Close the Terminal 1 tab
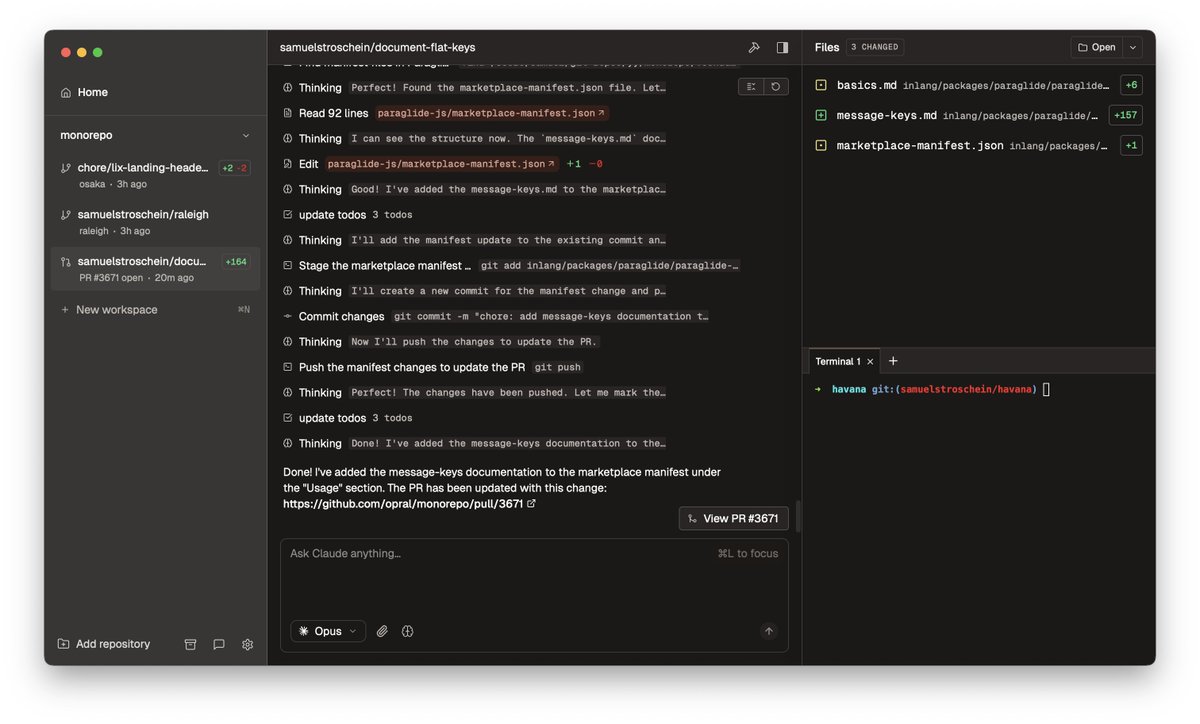Image resolution: width=1200 pixels, height=724 pixels. point(870,361)
